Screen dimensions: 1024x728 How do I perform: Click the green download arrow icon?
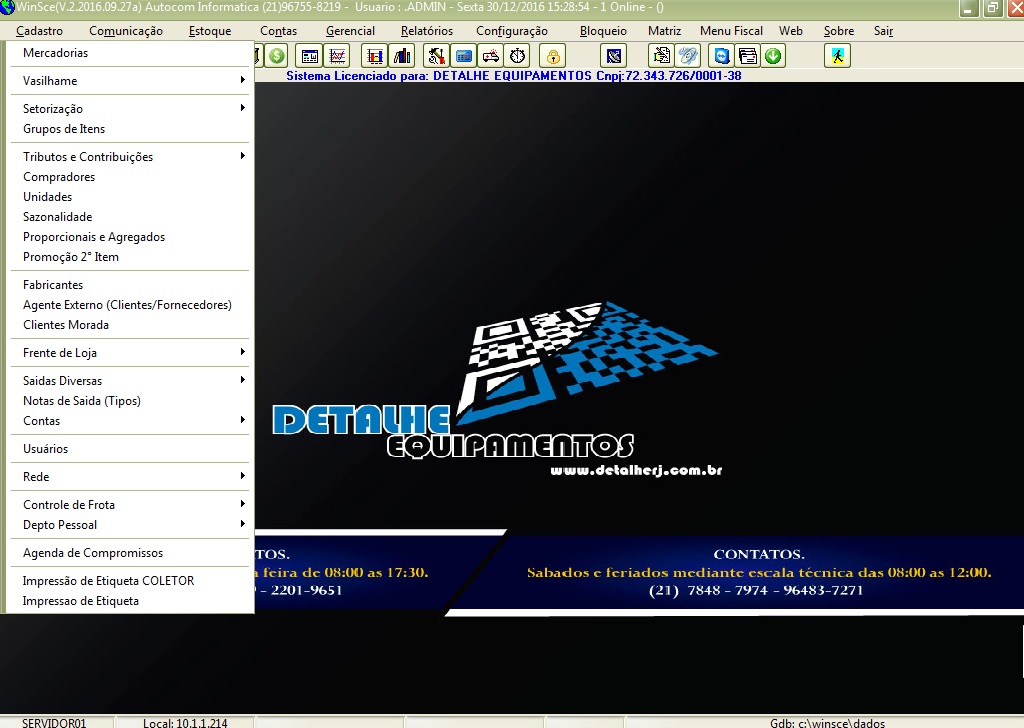(773, 56)
